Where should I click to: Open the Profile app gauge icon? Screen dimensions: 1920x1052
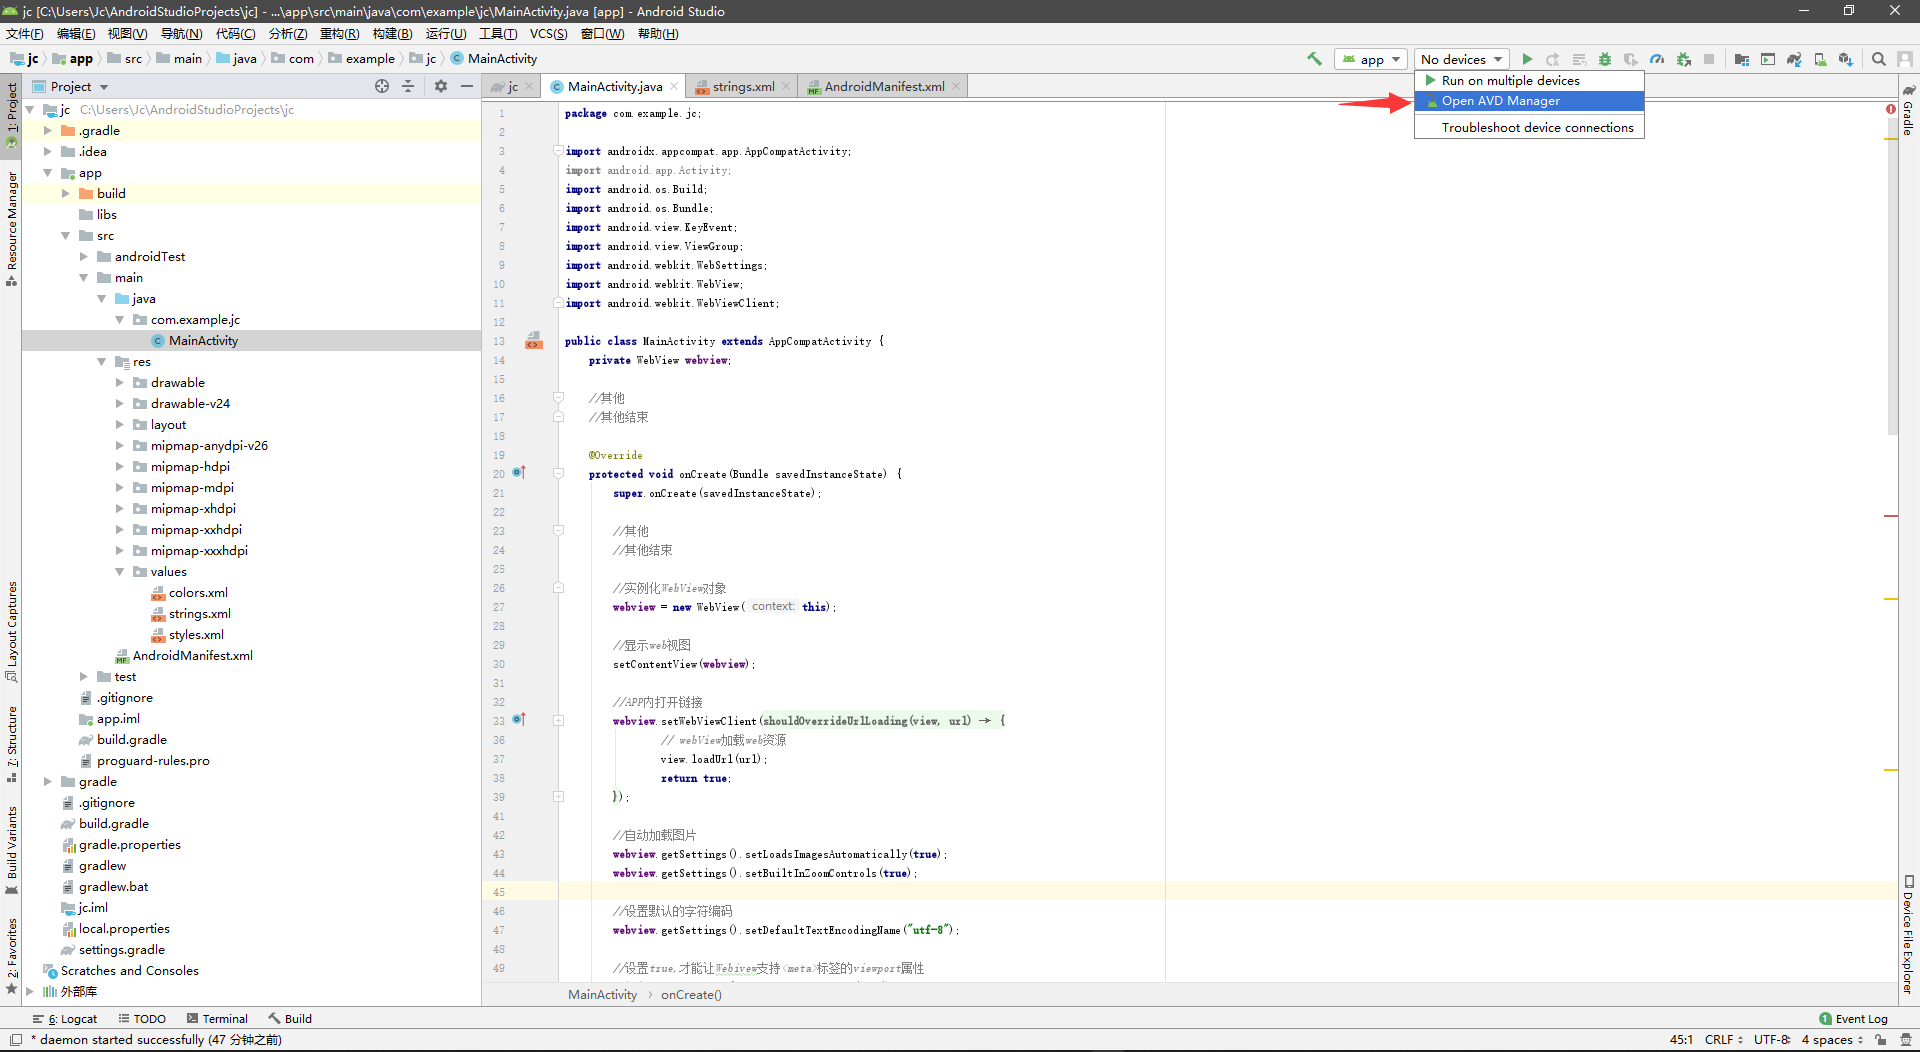(x=1657, y=59)
